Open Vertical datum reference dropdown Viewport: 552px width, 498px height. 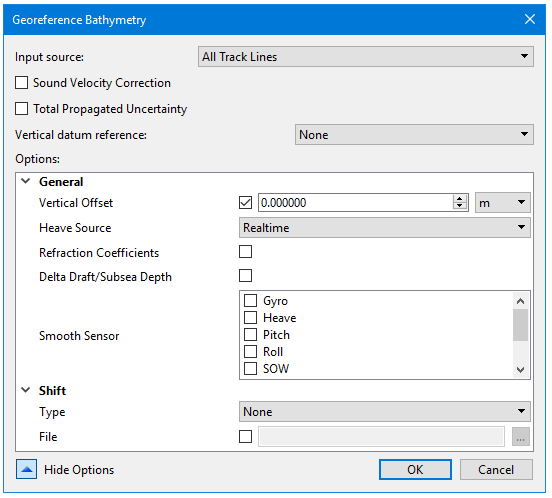coord(414,134)
